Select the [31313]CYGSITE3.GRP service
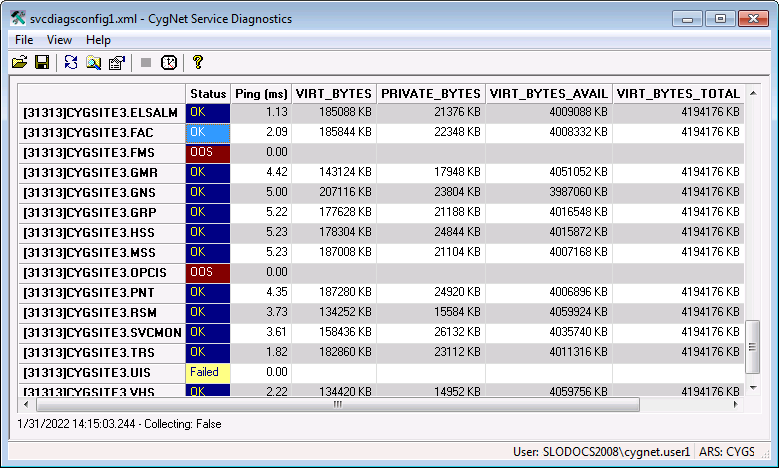Screen dimensions: 779x468 click(x=102, y=213)
